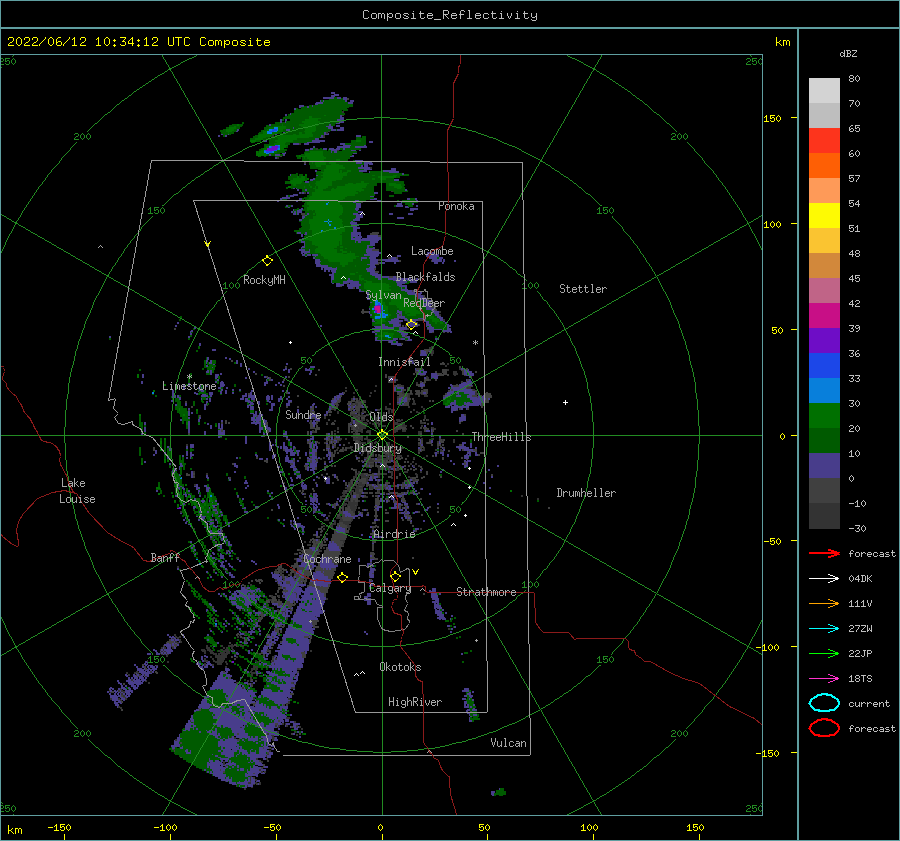Screen dimensions: 900x841
Task: Pick the orange 111V arrow legend icon
Action: [x=824, y=603]
